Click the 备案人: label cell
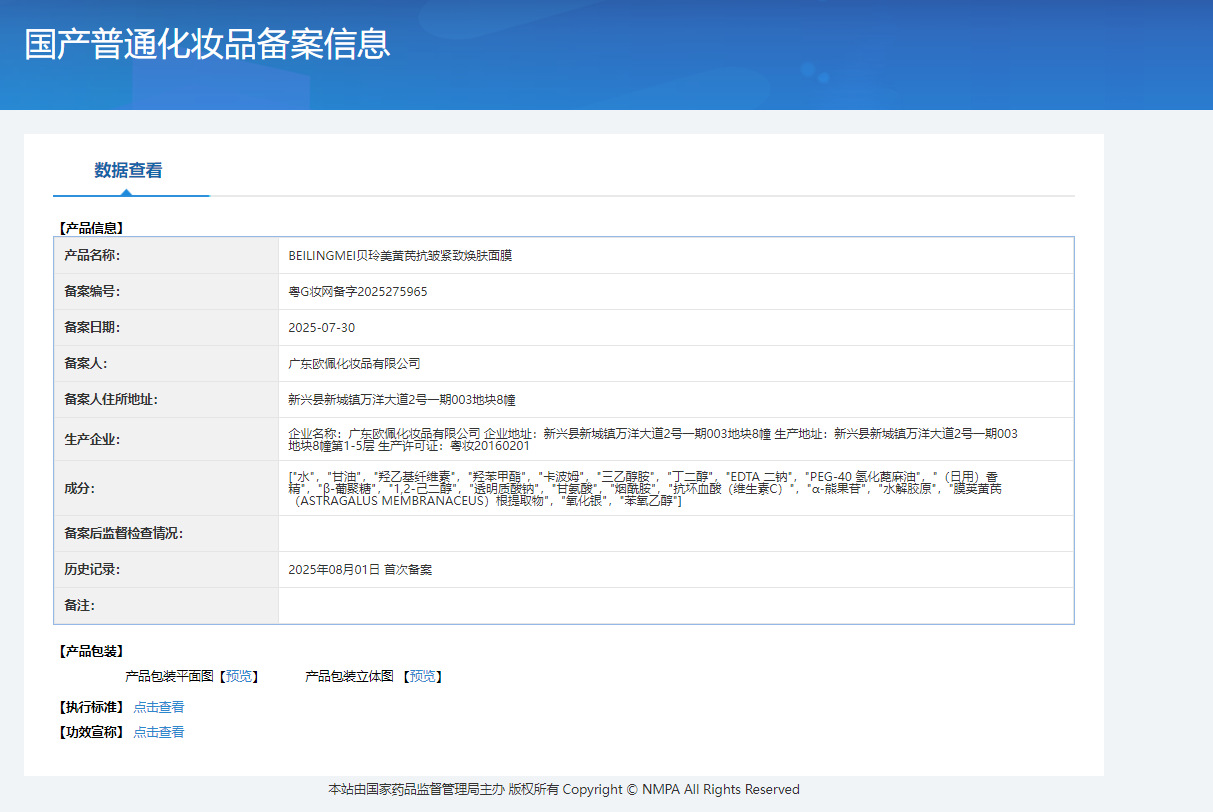1213x812 pixels. pos(166,364)
